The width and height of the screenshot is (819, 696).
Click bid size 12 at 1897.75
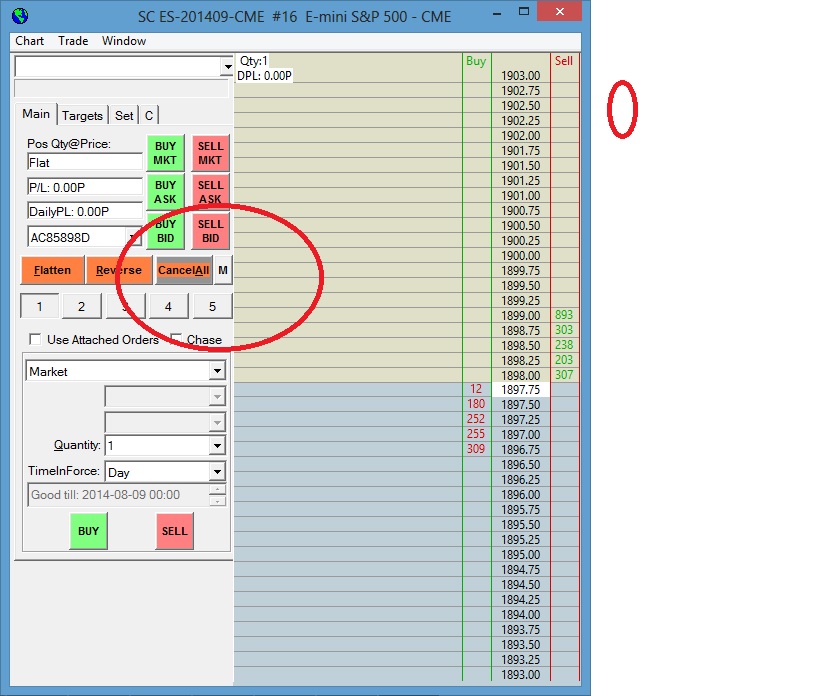(476, 389)
